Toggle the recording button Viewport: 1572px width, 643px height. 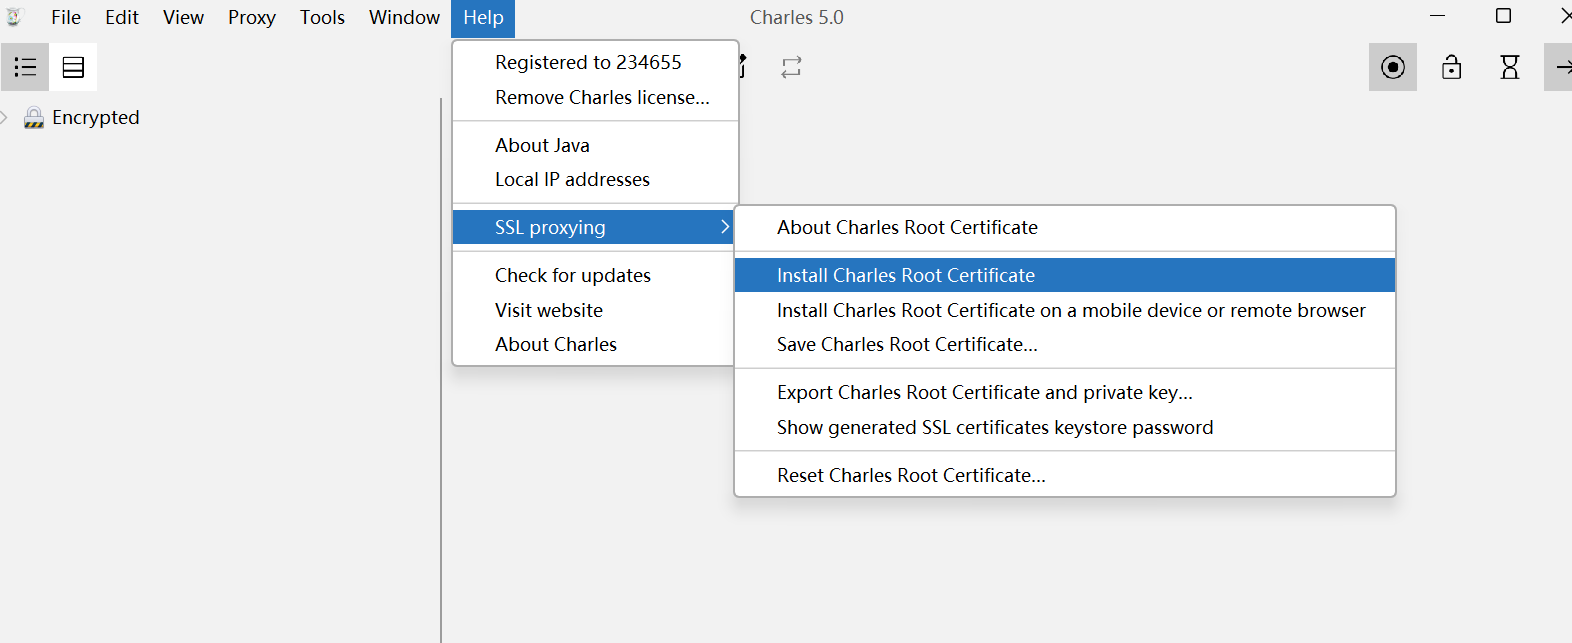point(1393,67)
